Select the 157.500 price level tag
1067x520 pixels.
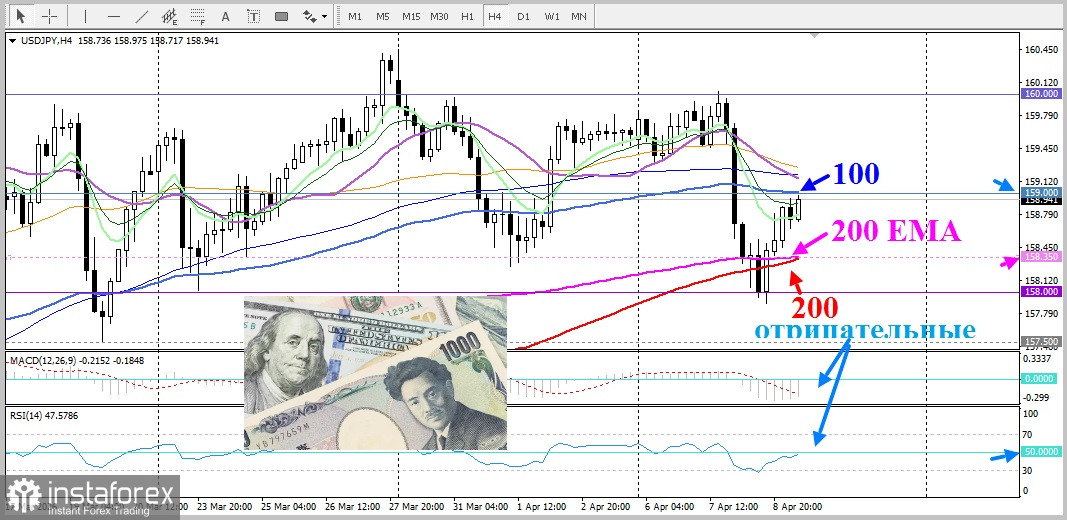pos(1040,342)
